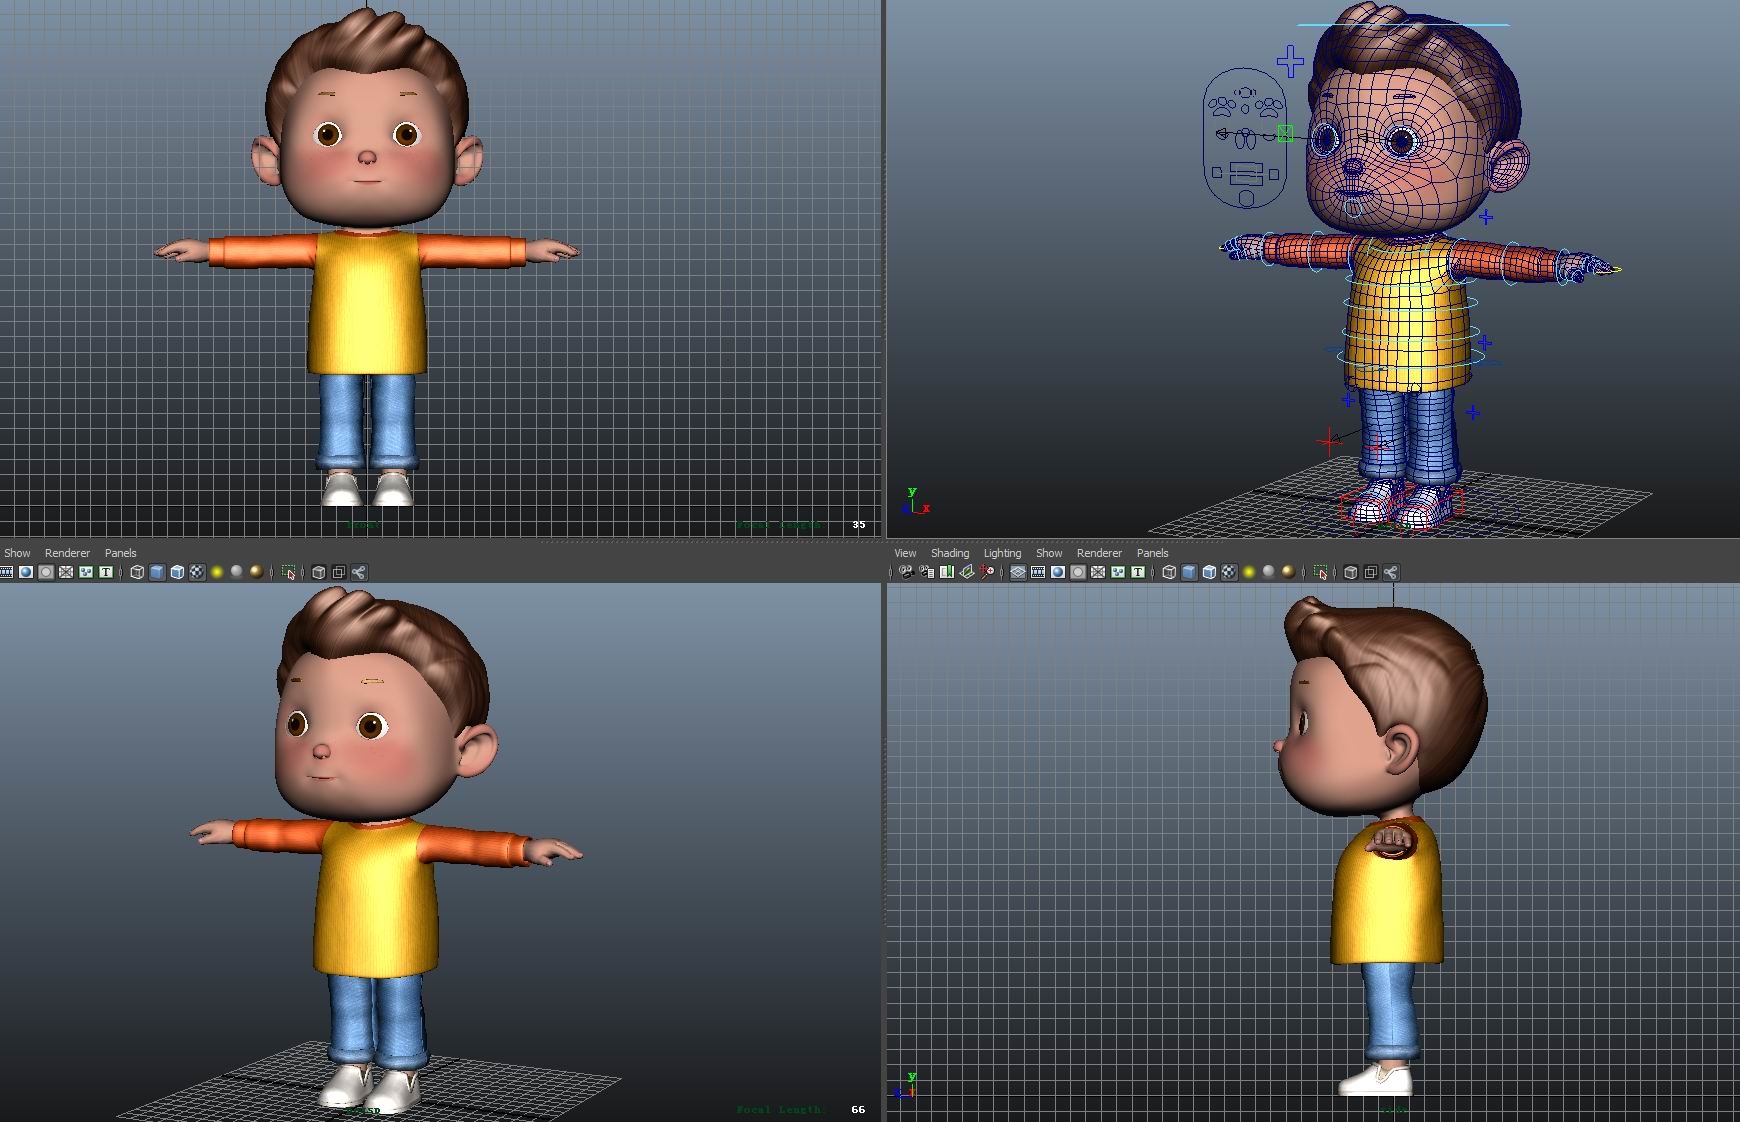Image resolution: width=1740 pixels, height=1122 pixels.
Task: Toggle use all lights (yellow sphere icon)
Action: [216, 572]
